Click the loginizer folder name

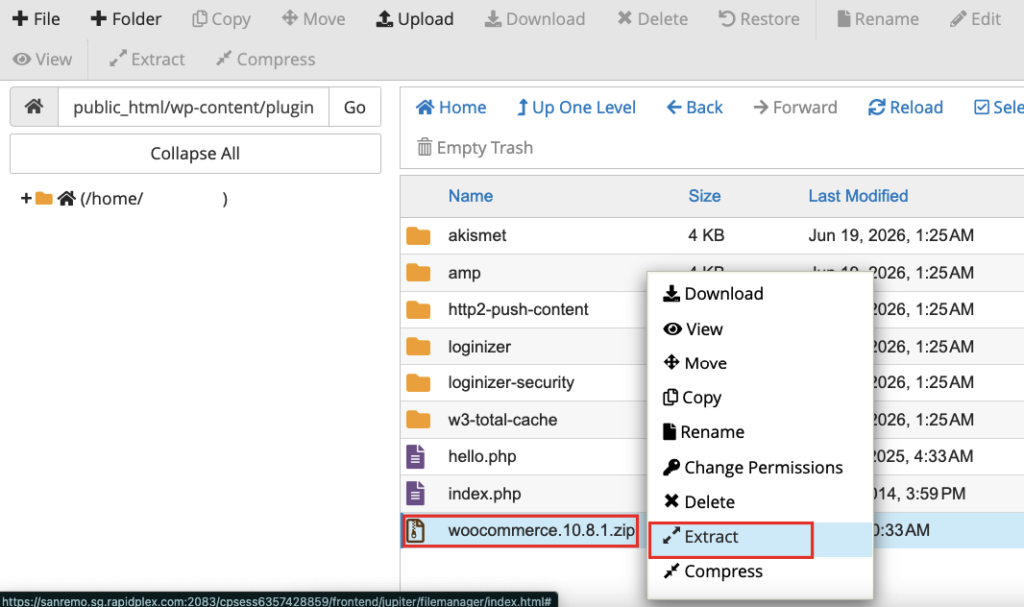tap(479, 347)
